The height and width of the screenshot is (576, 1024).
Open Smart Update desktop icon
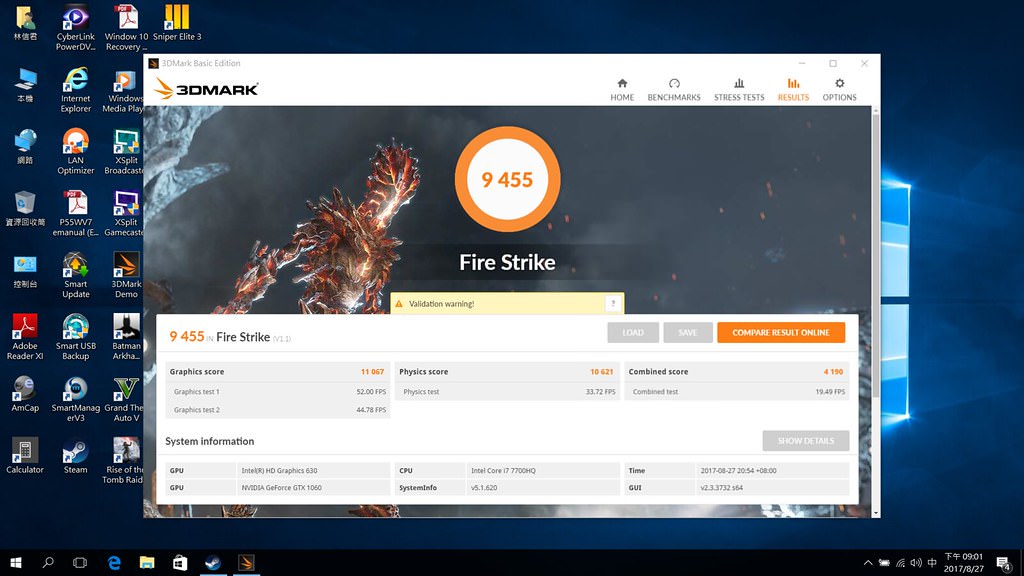[x=76, y=276]
